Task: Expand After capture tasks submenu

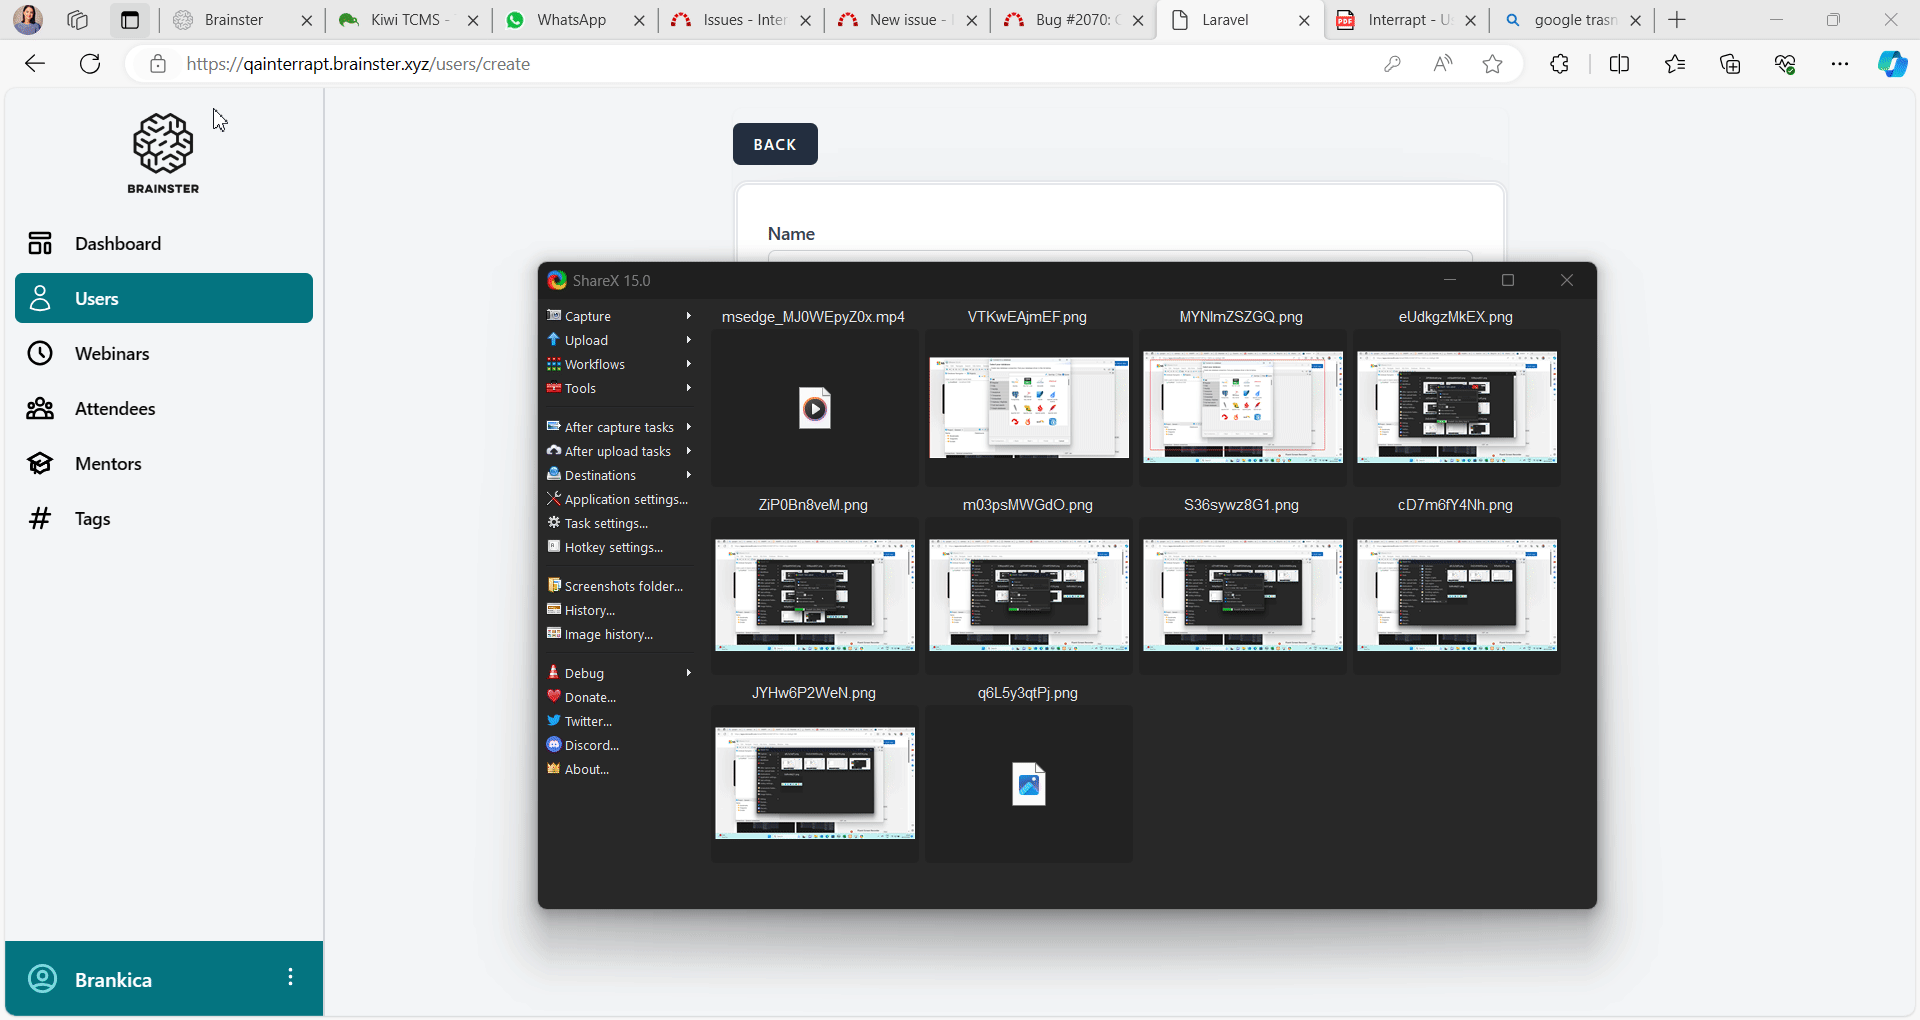Action: coord(619,428)
